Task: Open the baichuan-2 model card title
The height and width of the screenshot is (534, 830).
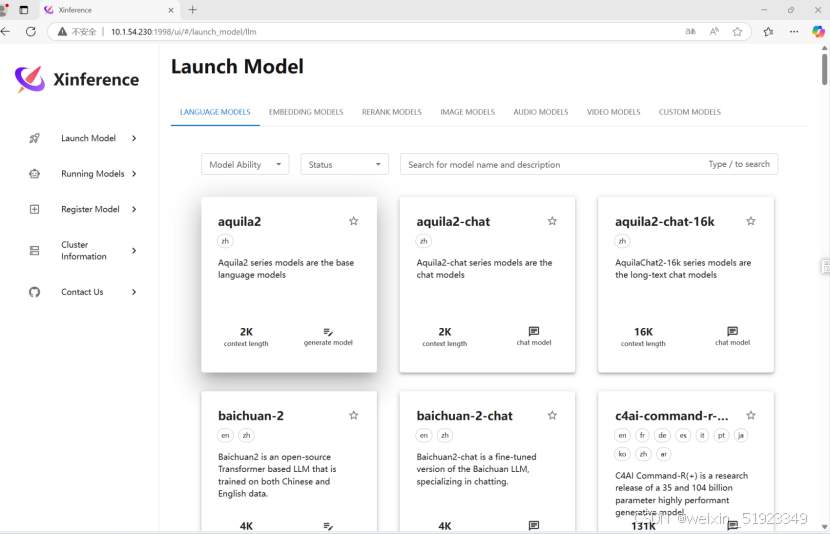Action: pos(251,416)
